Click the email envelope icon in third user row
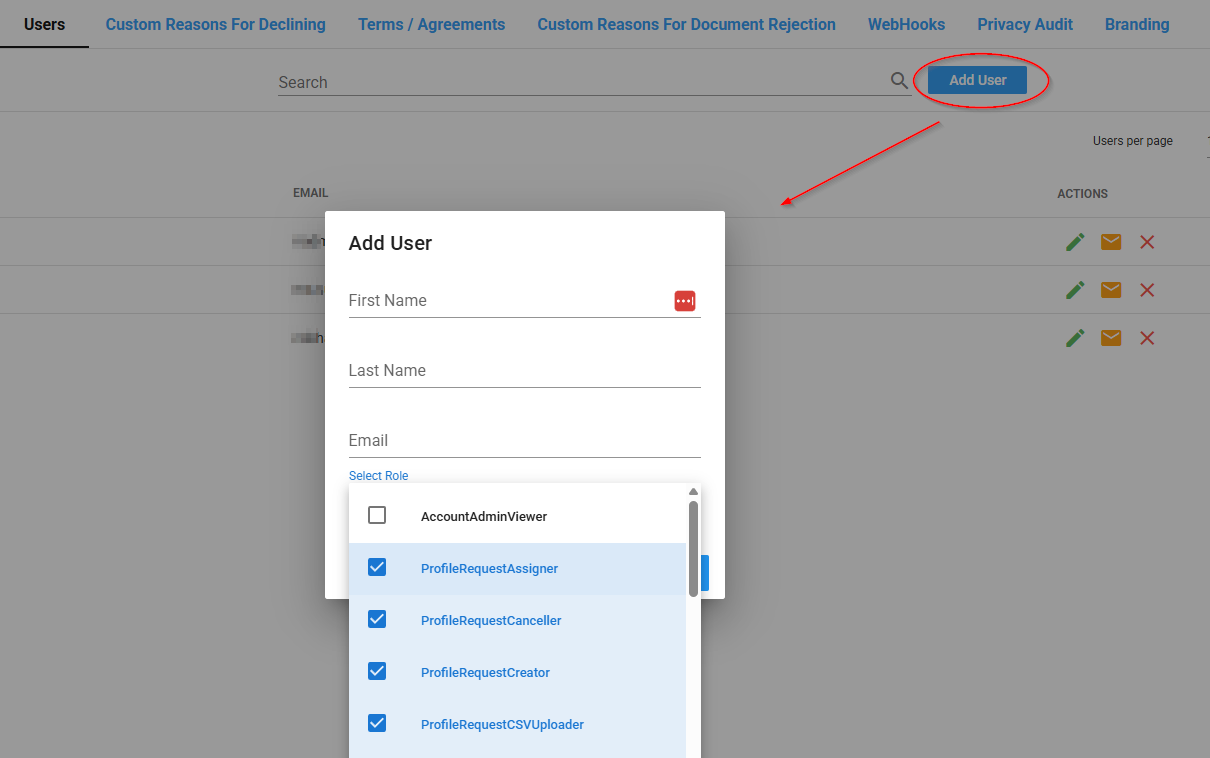The image size is (1210, 758). point(1111,338)
